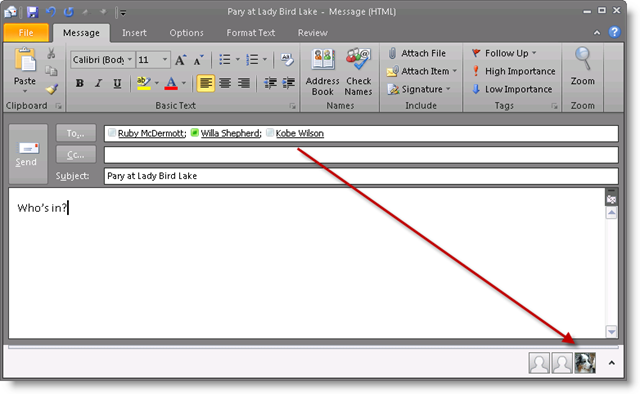Open Tags dialog launcher
This screenshot has height=394, width=640.
click(554, 106)
